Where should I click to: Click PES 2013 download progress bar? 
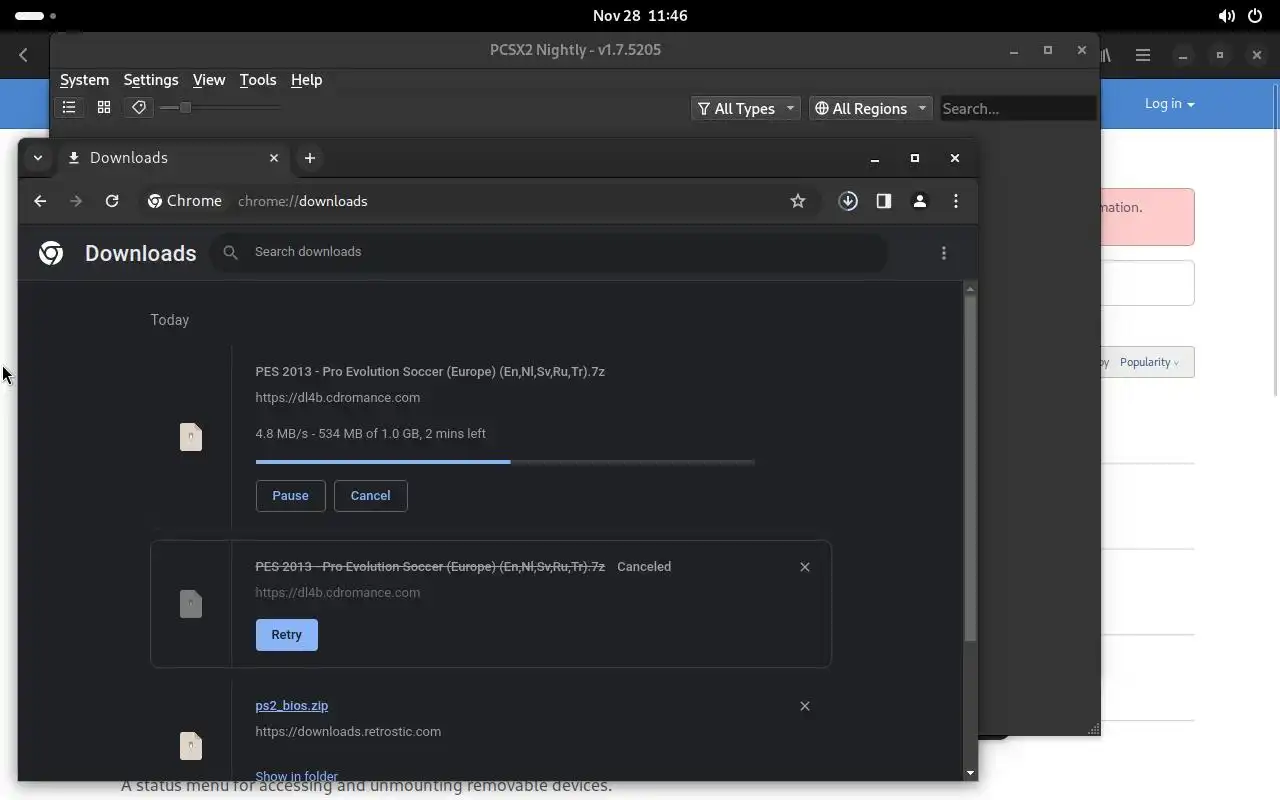tap(505, 462)
